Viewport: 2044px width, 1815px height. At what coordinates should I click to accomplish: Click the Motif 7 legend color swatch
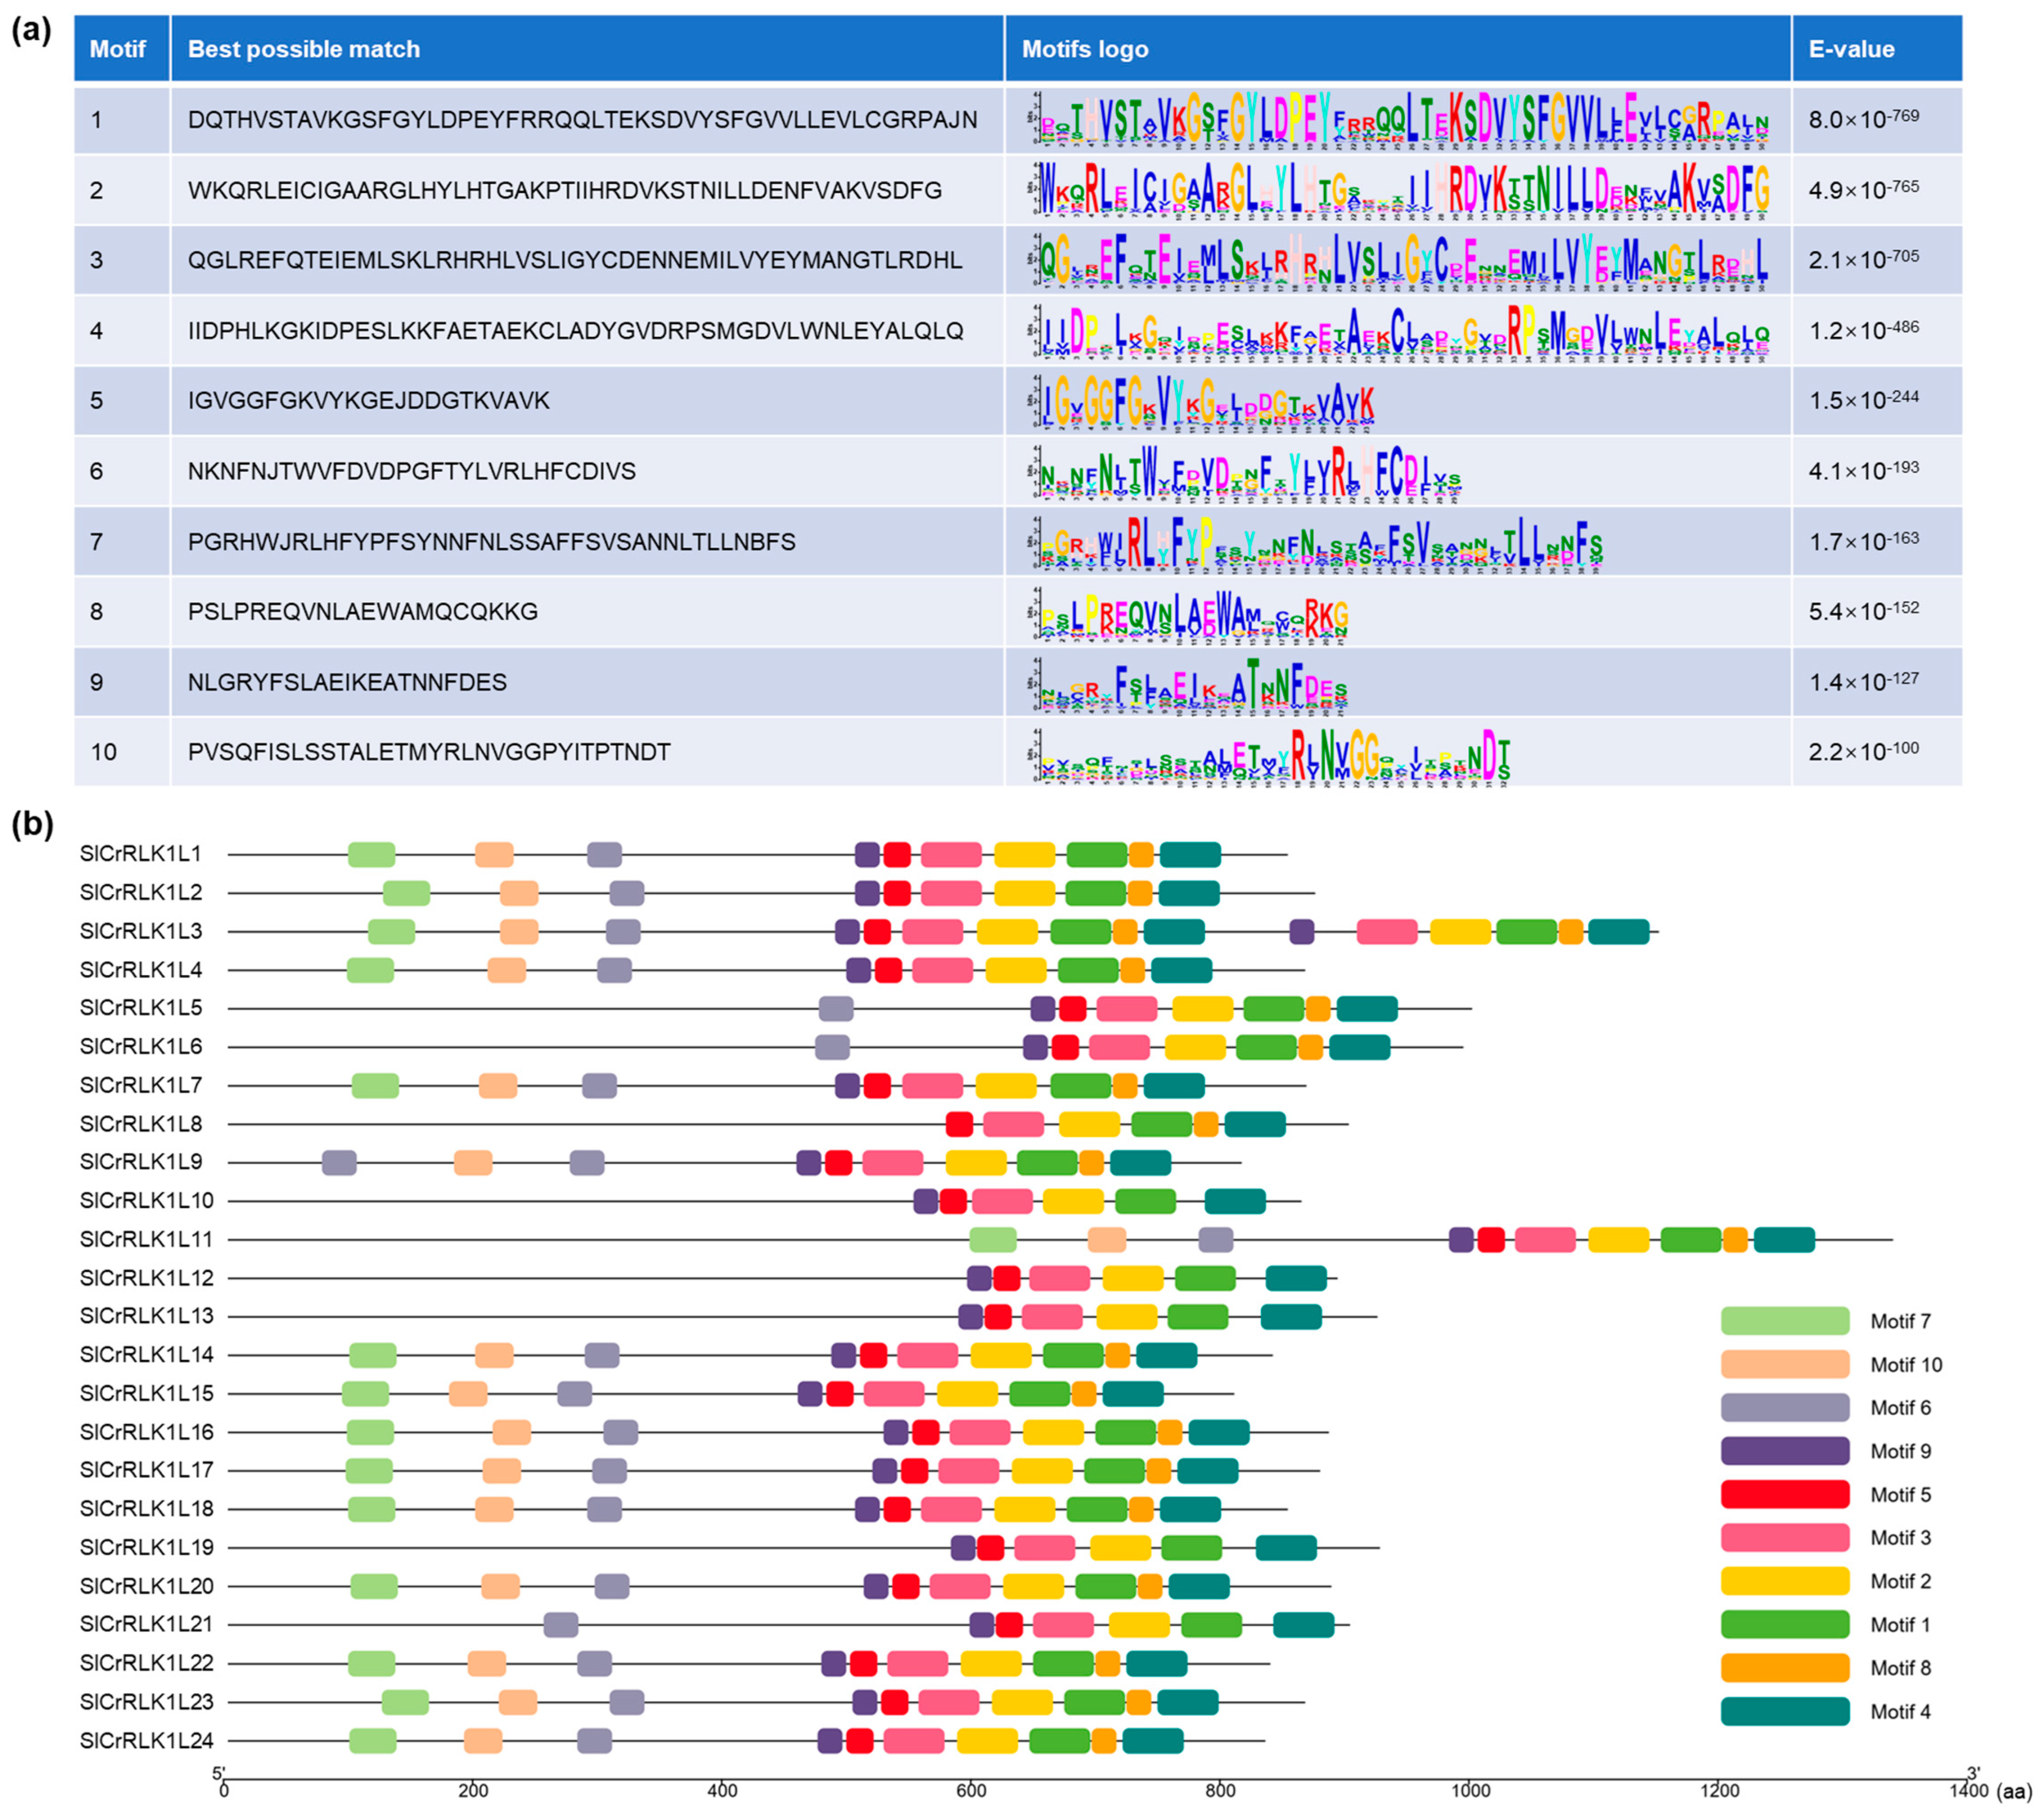1784,1320
